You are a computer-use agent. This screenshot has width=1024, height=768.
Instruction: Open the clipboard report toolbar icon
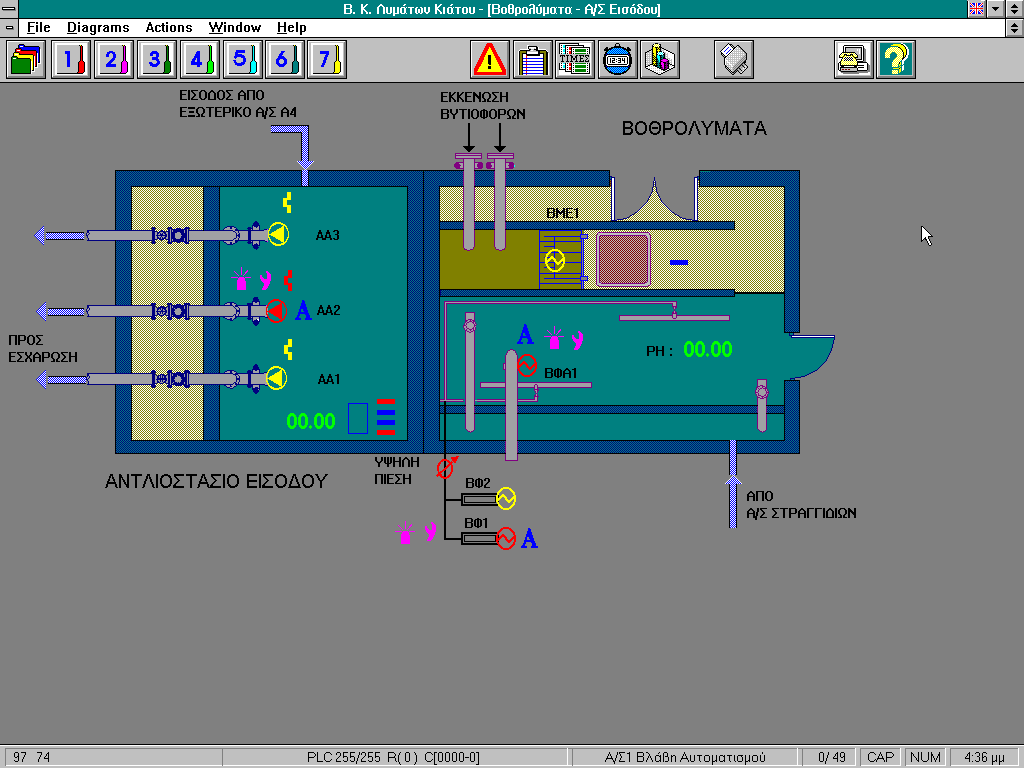(533, 60)
